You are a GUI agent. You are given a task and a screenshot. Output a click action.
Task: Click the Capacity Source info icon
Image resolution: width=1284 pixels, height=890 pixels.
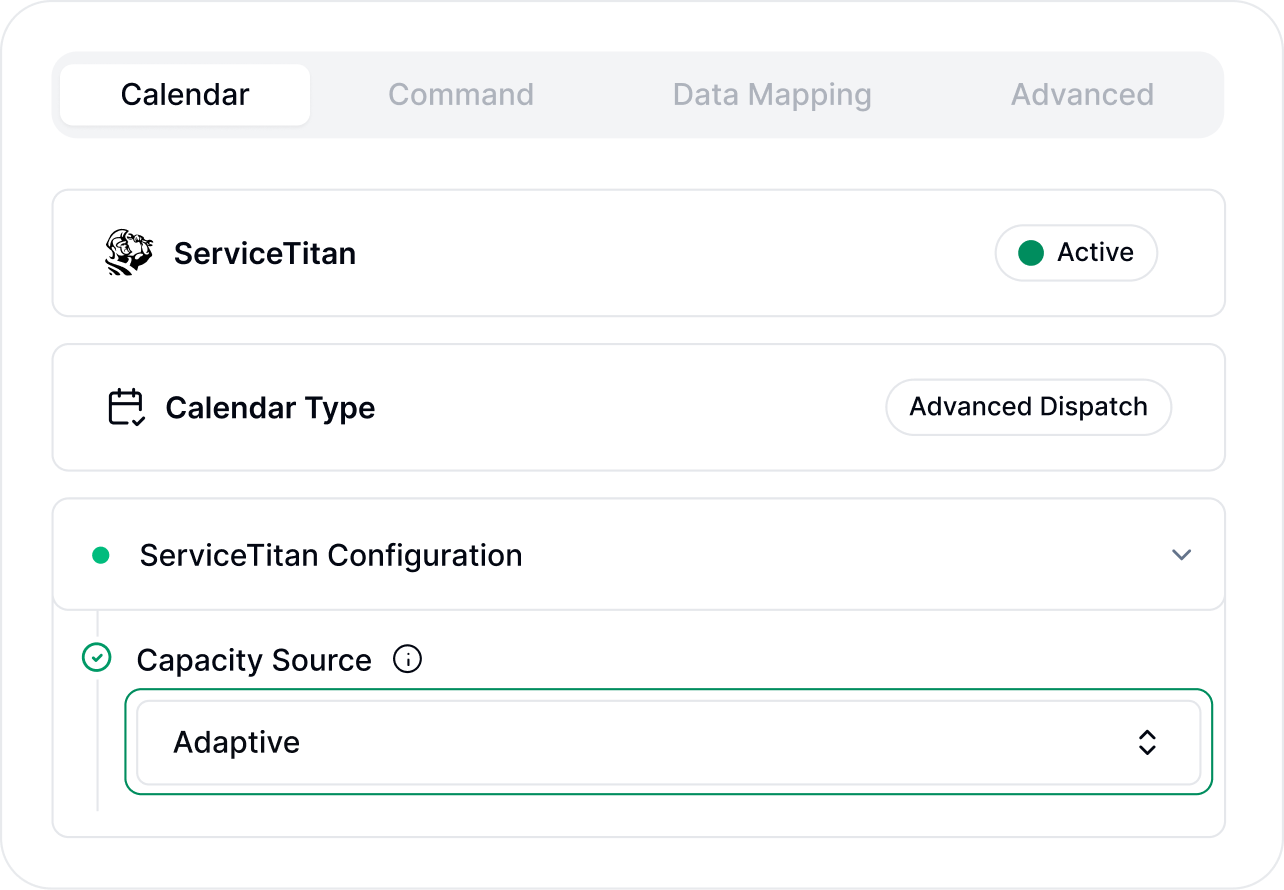point(408,660)
